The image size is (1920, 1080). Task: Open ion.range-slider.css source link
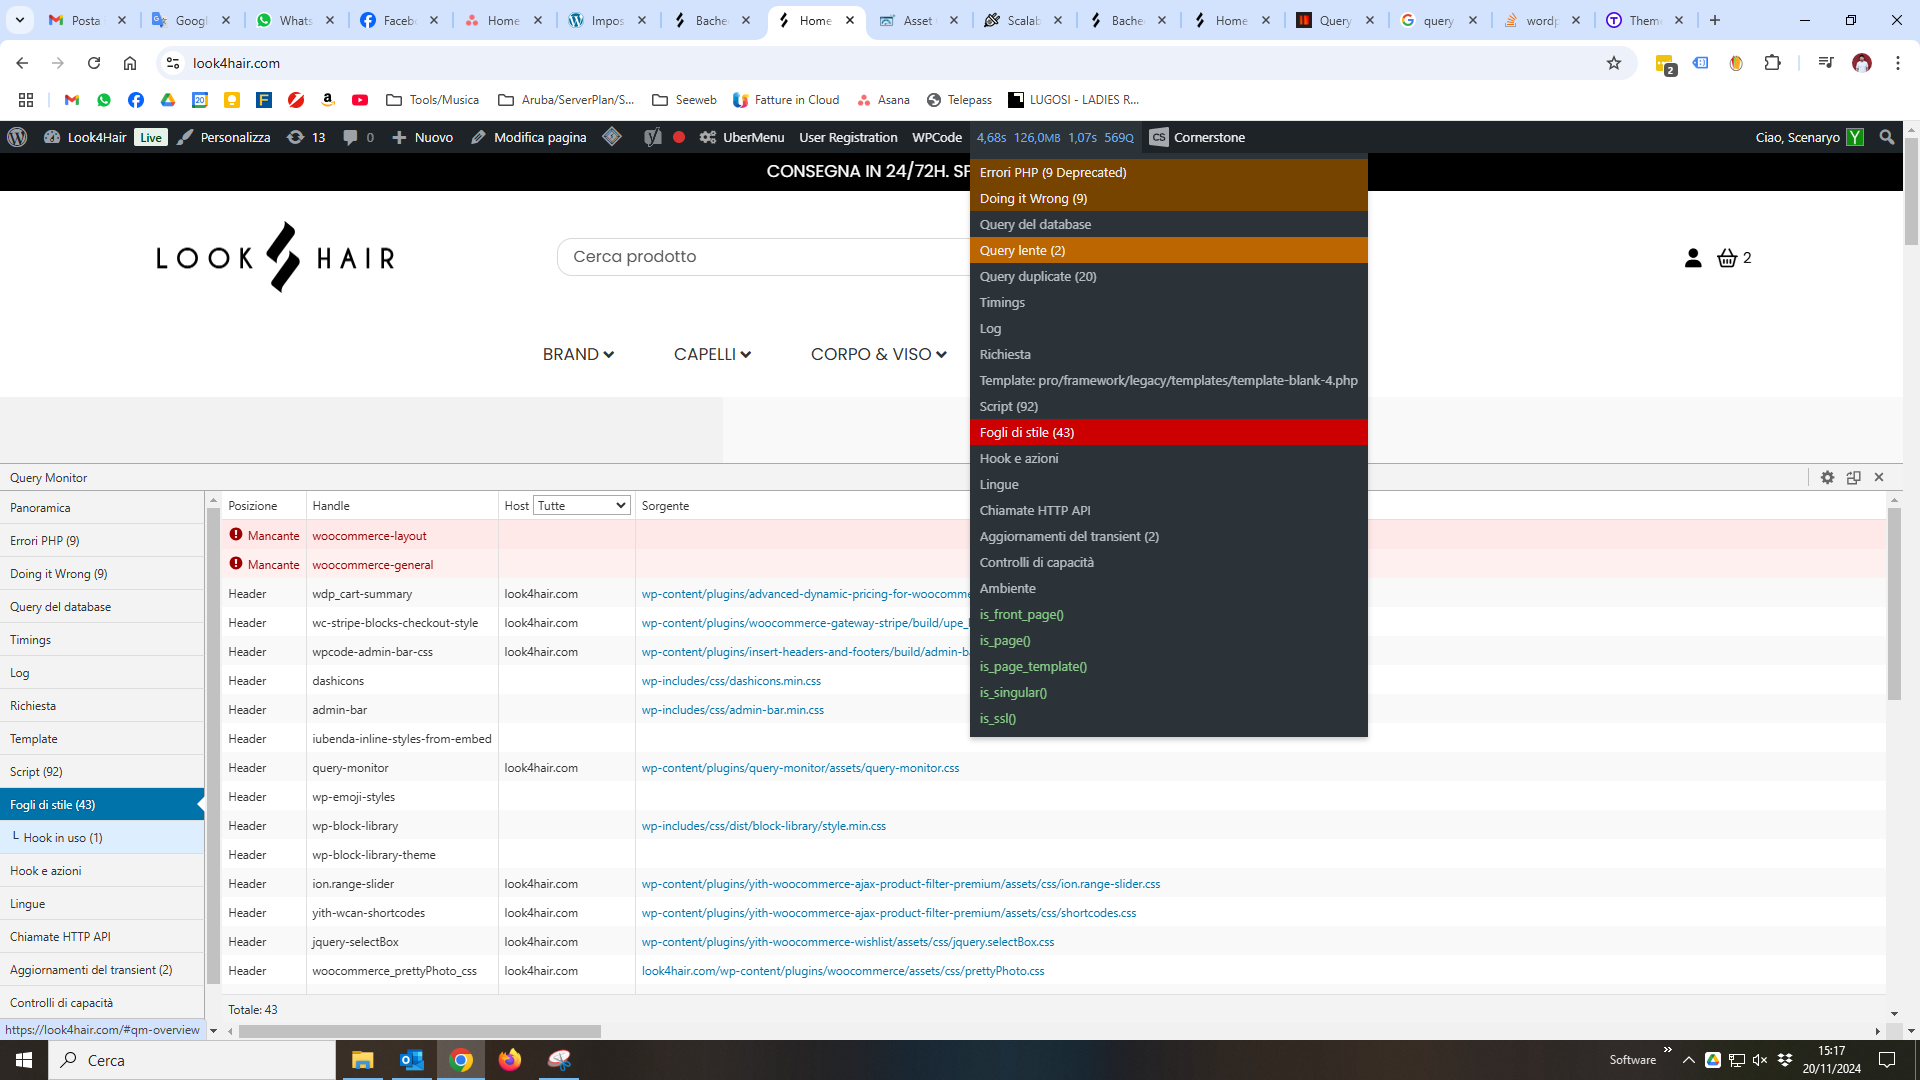point(900,883)
